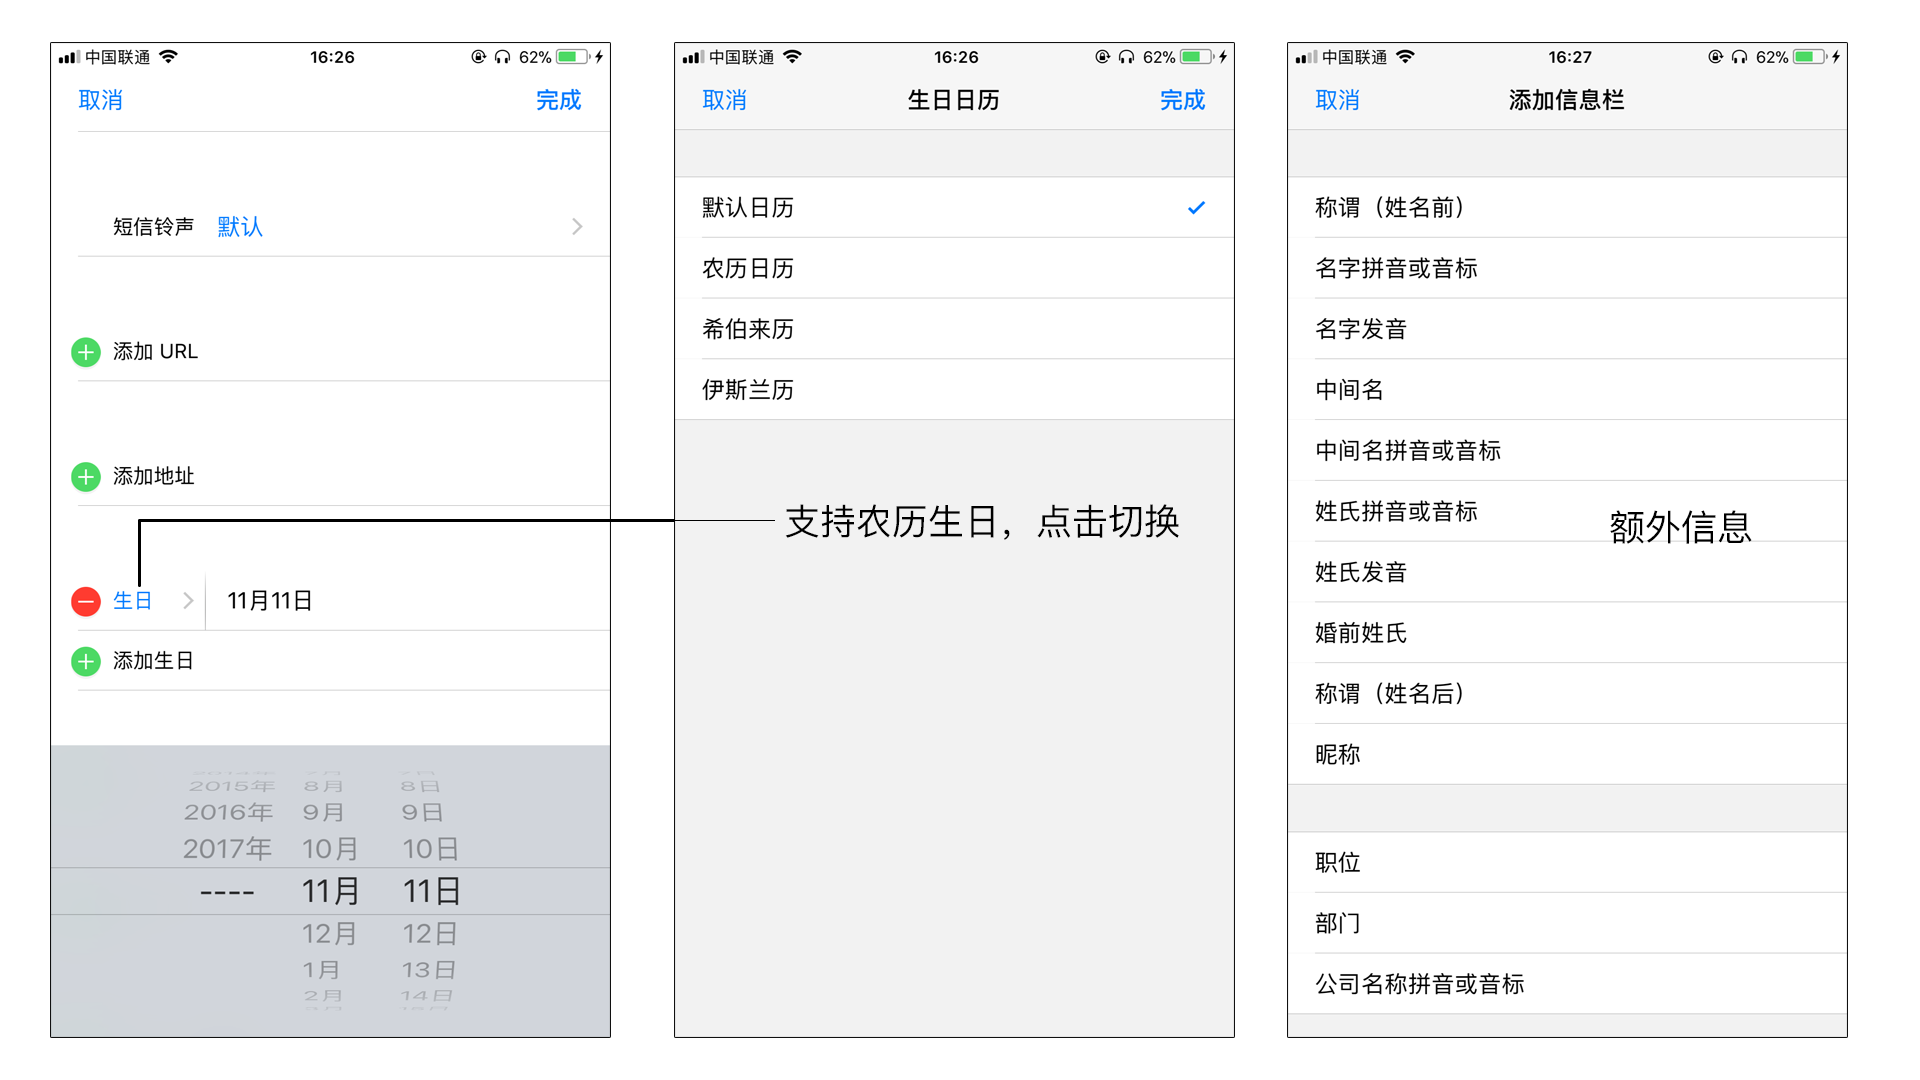1920x1080 pixels.
Task: Tap red minus icon to remove 生日
Action: coord(86,601)
